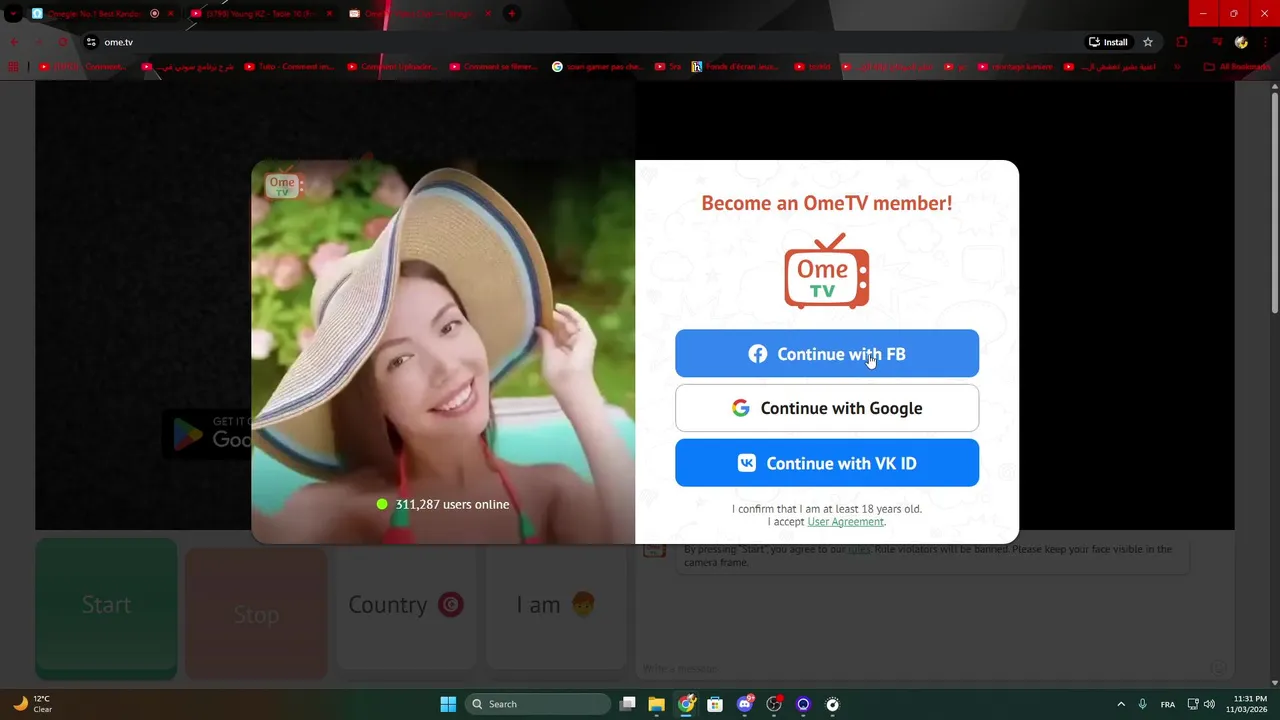Open the Country selector
Image resolution: width=1280 pixels, height=720 pixels.
coord(406,606)
